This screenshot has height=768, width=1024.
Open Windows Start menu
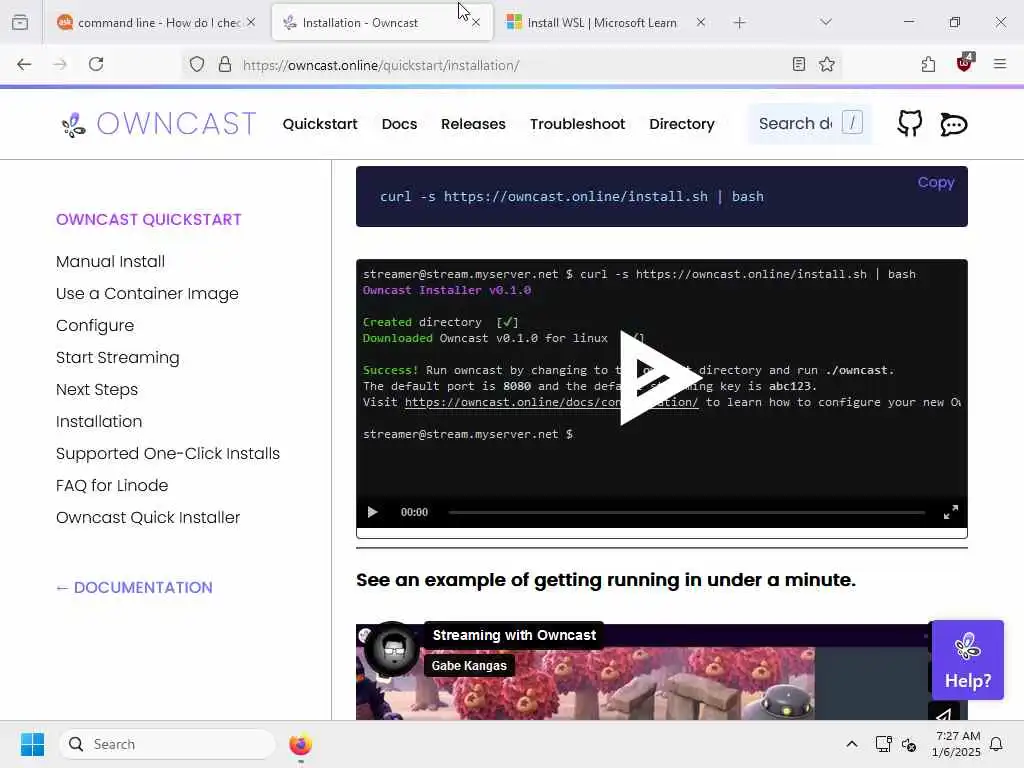[32, 744]
